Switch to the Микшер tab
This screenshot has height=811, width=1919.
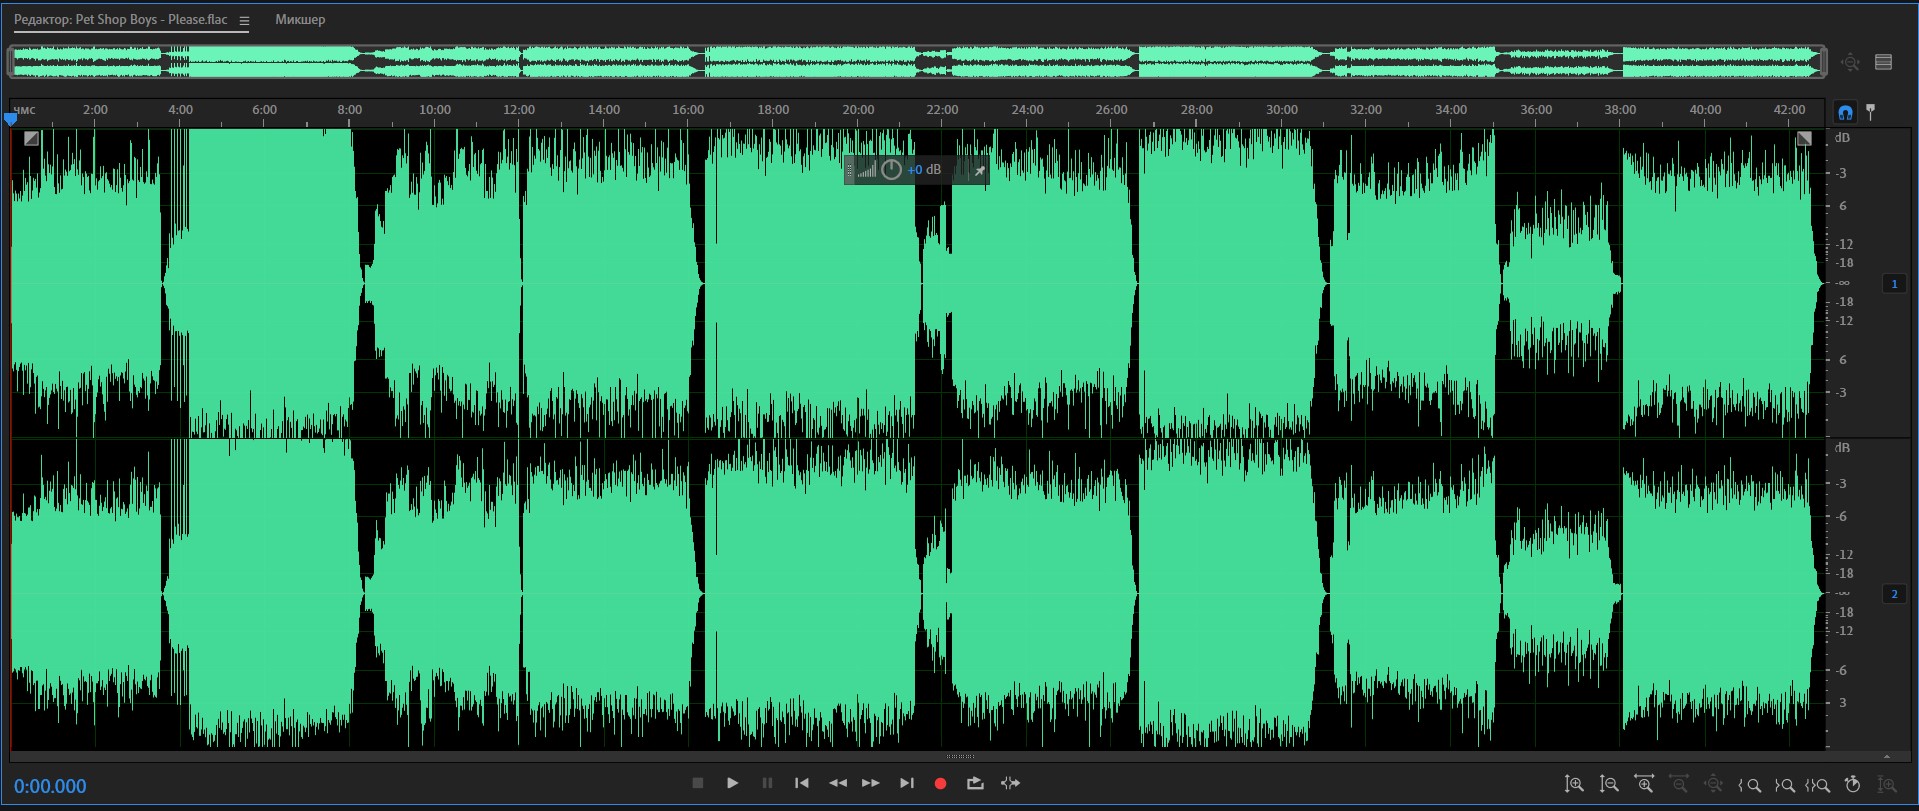(300, 20)
